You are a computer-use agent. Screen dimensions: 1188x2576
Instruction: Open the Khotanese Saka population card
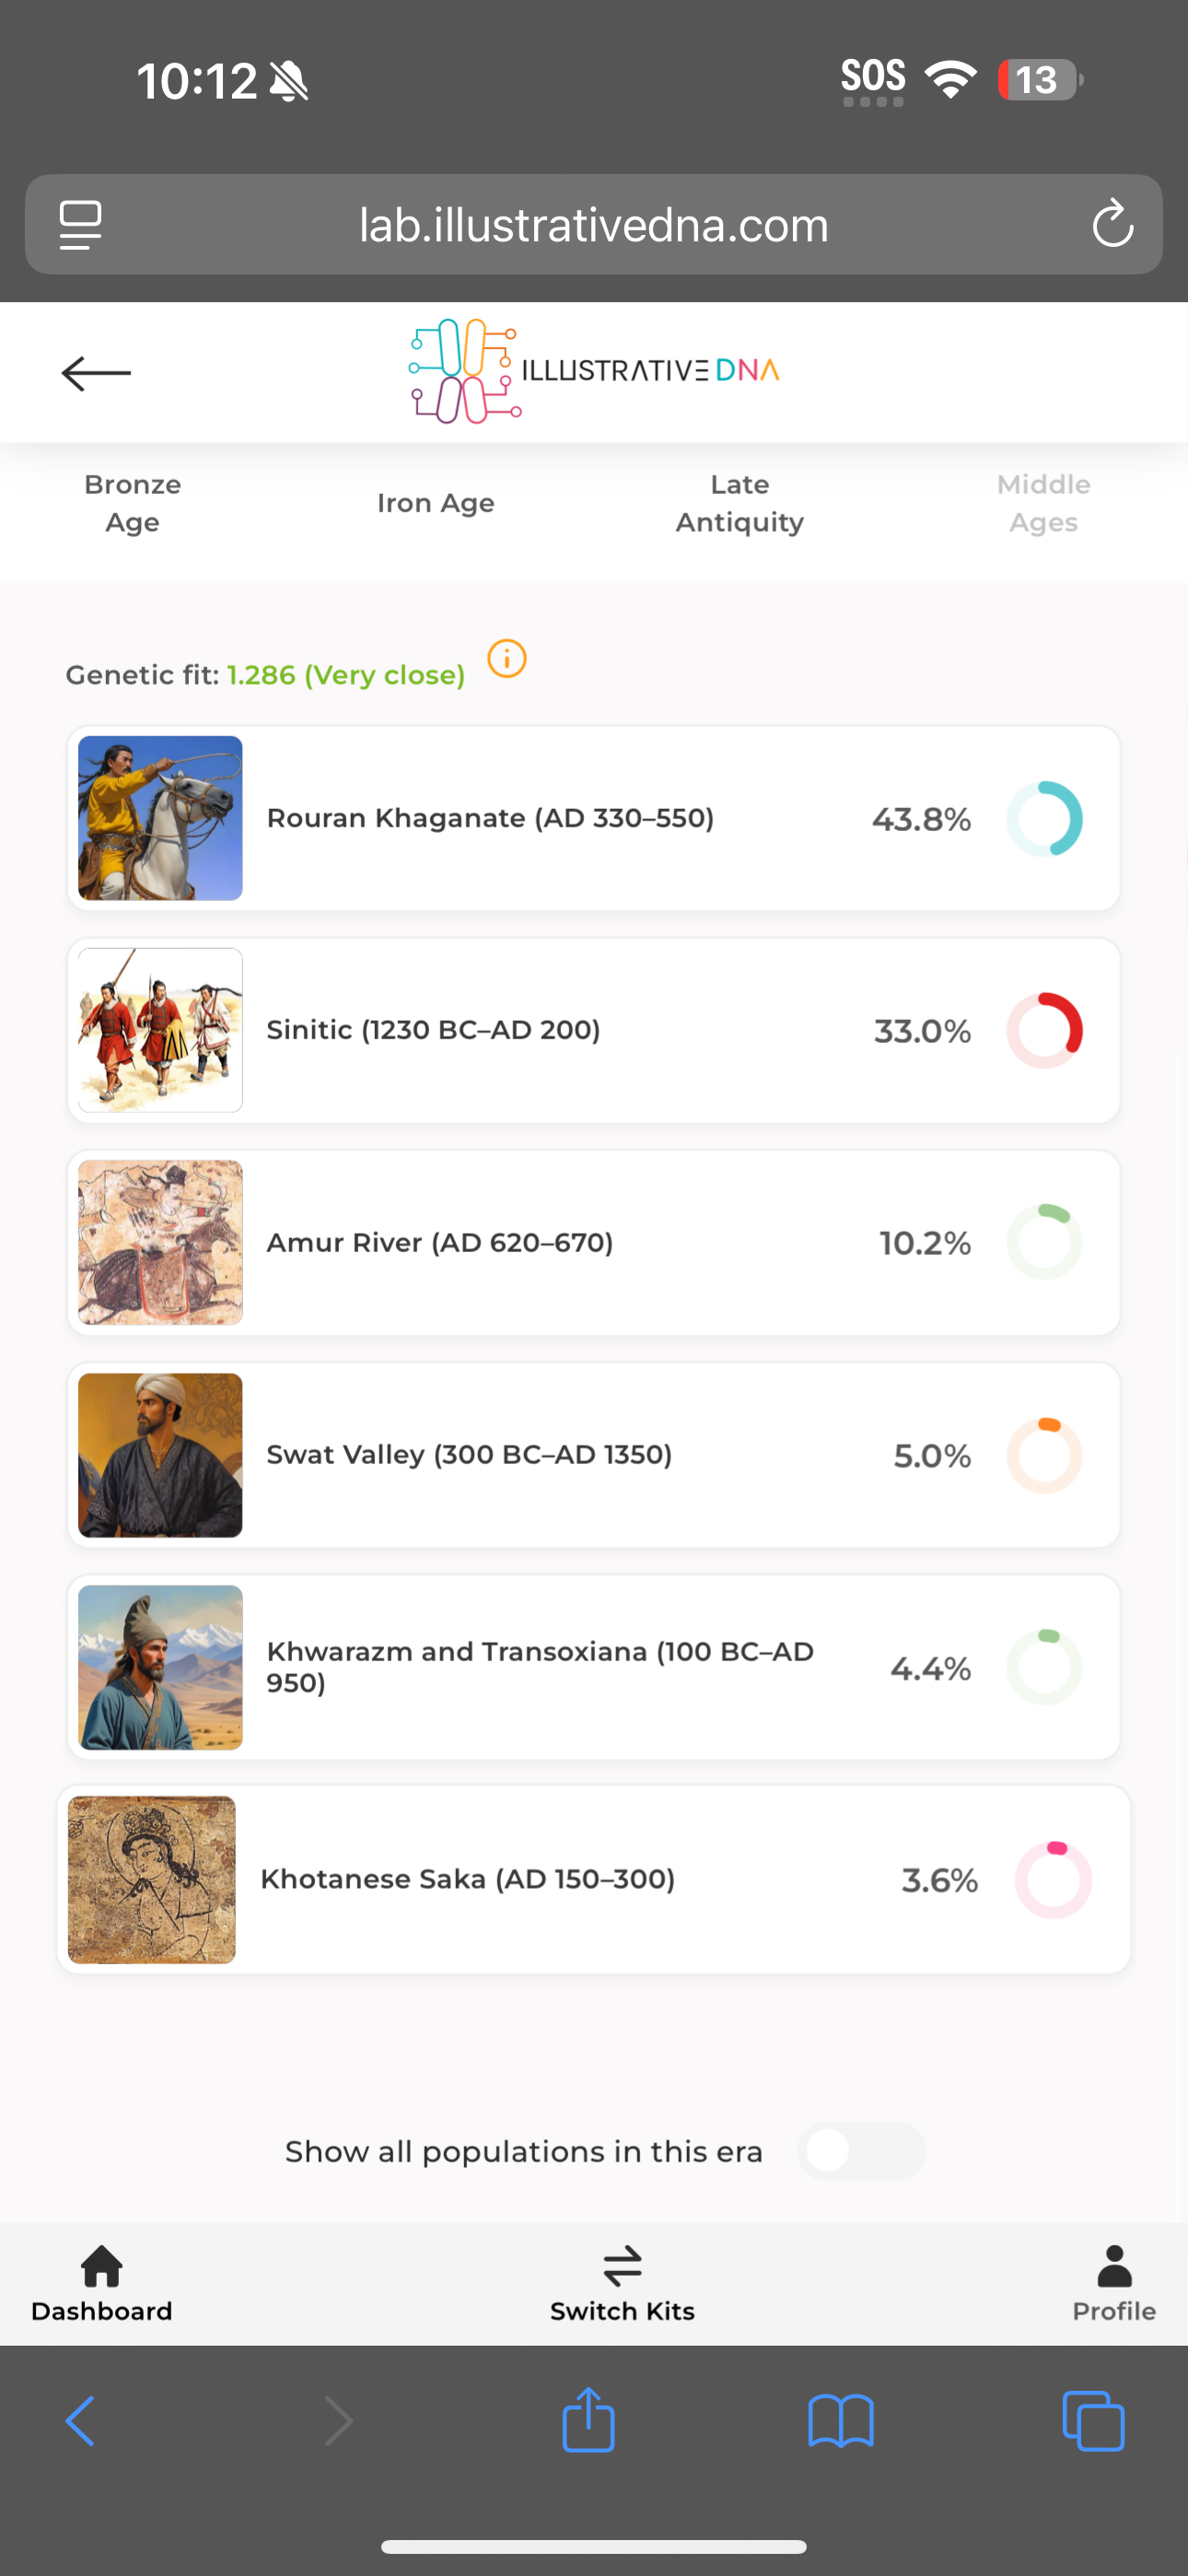point(594,1879)
